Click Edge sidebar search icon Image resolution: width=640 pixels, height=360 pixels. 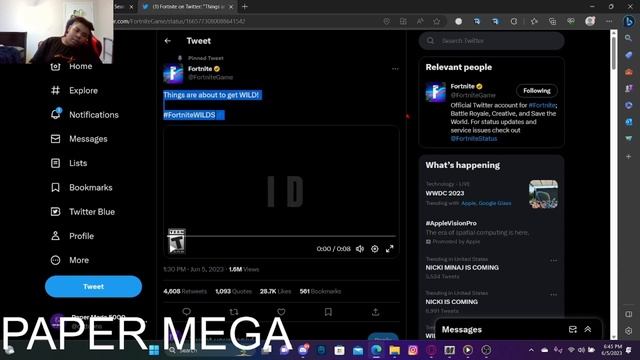point(629,38)
